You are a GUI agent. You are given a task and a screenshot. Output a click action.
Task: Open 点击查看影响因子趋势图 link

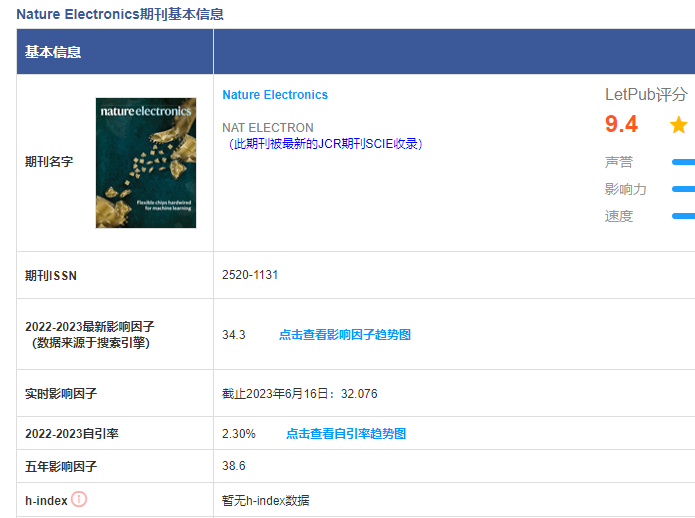(344, 335)
